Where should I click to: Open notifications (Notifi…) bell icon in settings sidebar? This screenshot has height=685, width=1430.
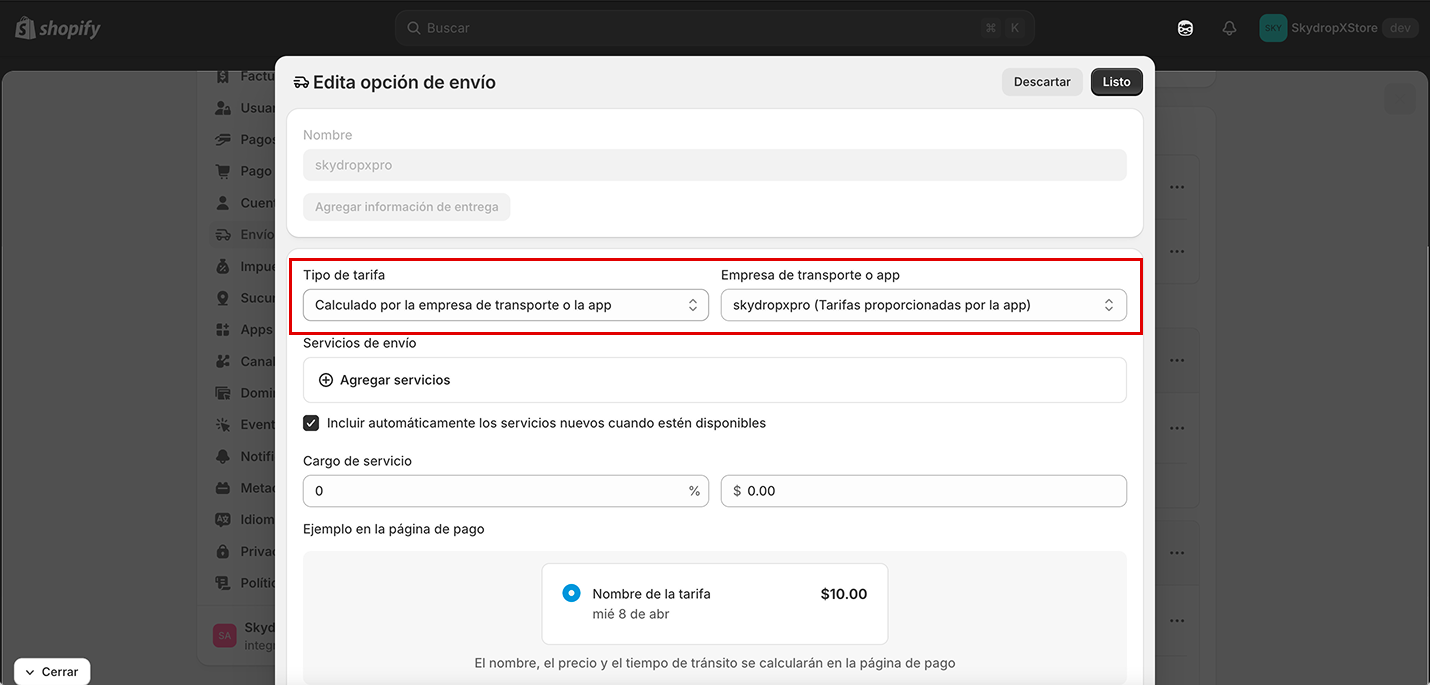(x=222, y=456)
